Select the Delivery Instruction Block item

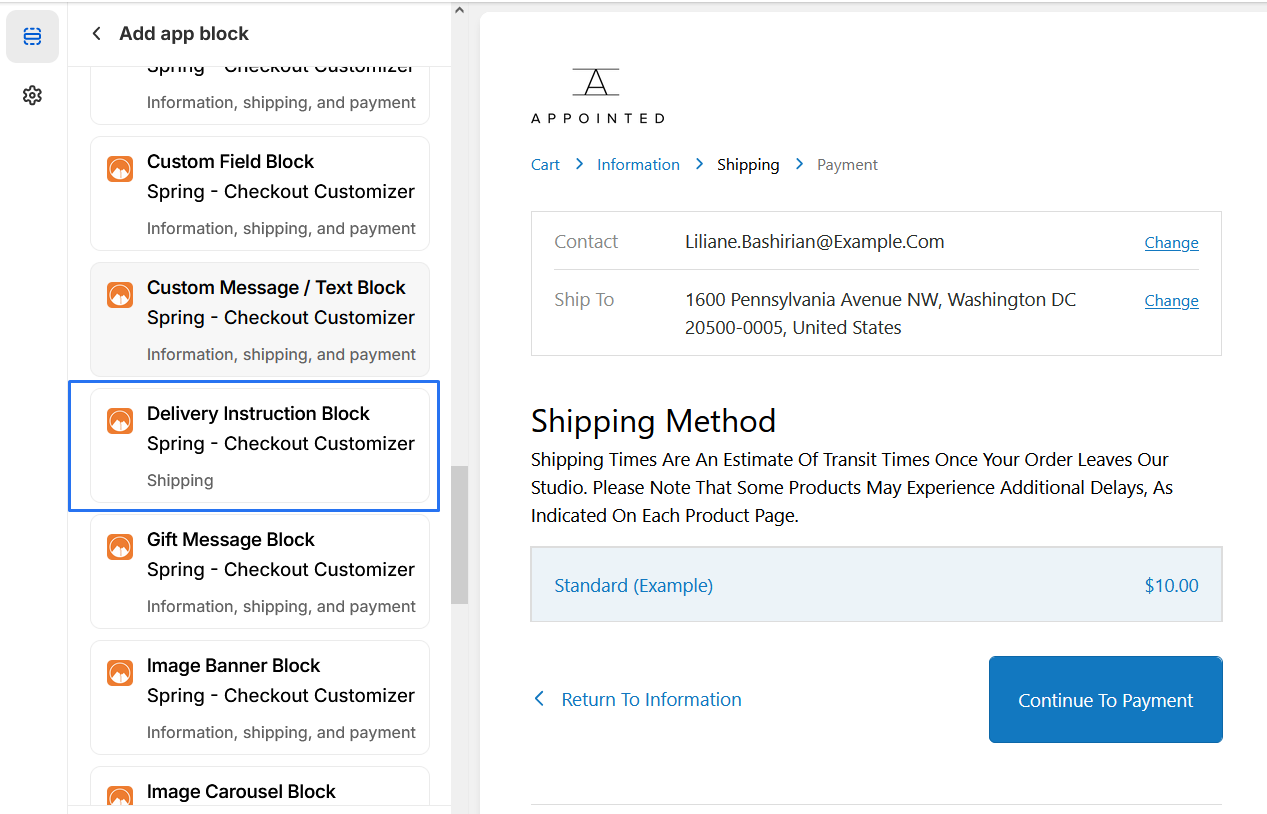[x=259, y=446]
